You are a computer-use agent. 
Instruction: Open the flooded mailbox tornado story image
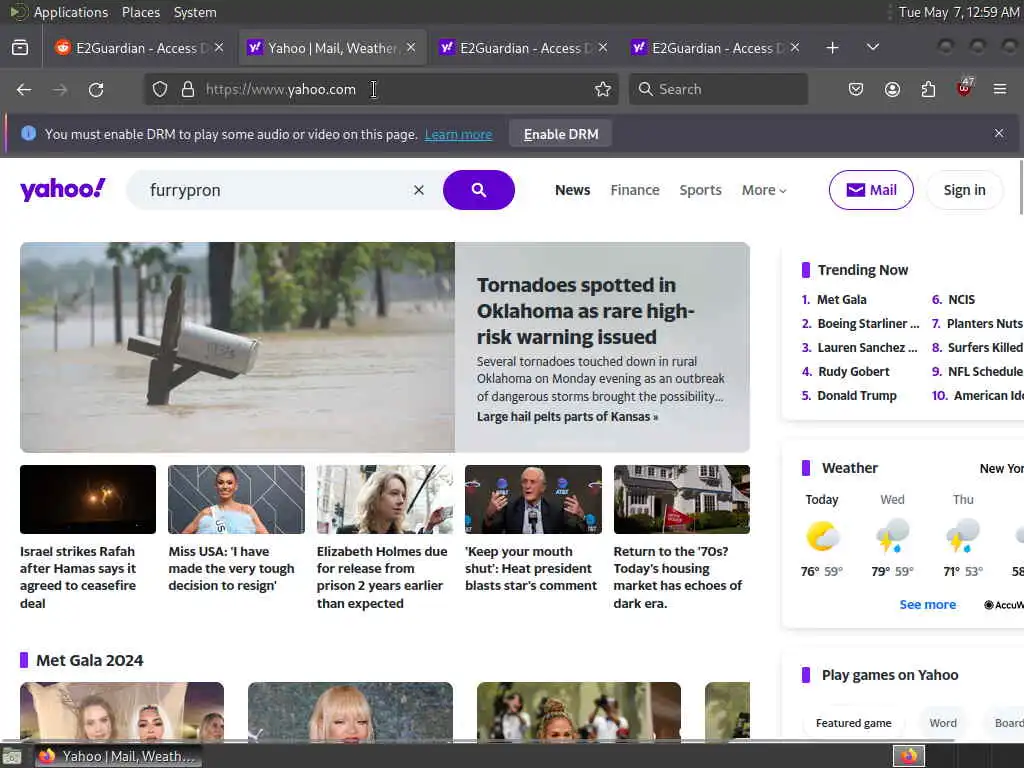click(x=238, y=347)
